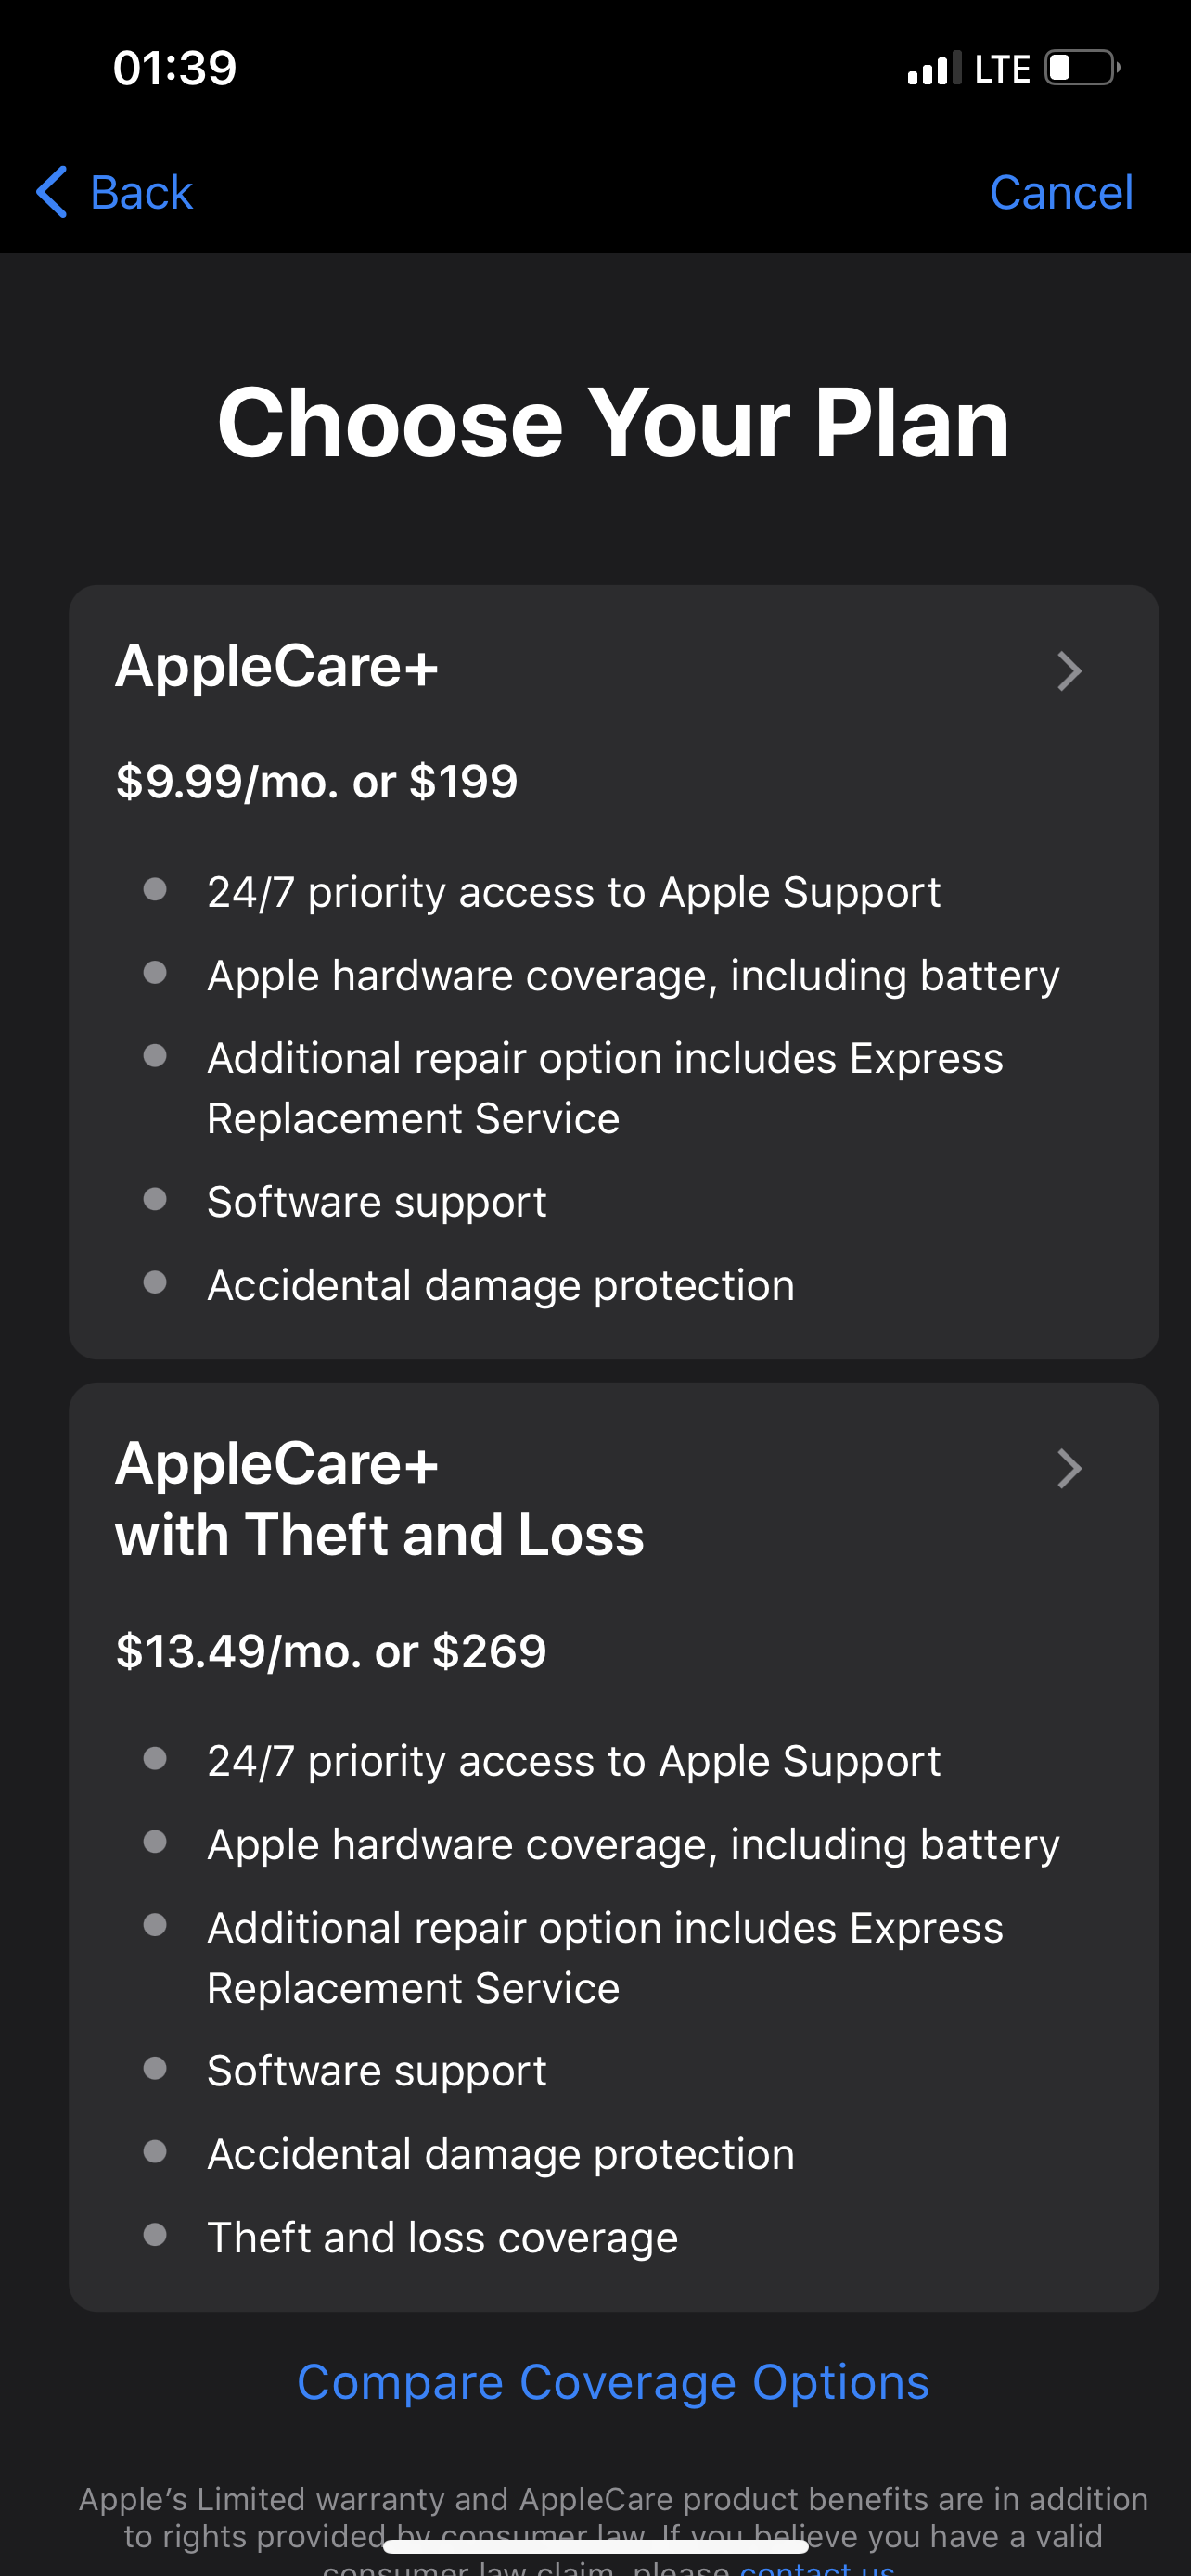Open Compare Coverage Options link
Image resolution: width=1191 pixels, height=2576 pixels.
pos(613,2382)
